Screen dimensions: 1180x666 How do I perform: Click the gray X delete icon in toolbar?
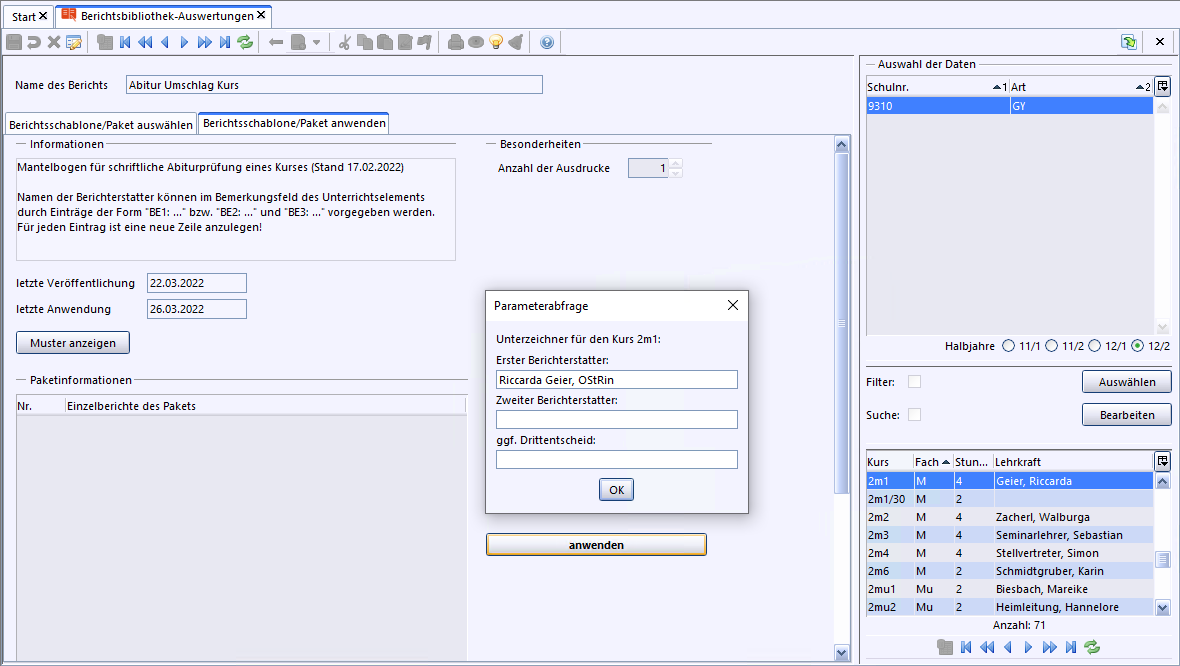[54, 42]
